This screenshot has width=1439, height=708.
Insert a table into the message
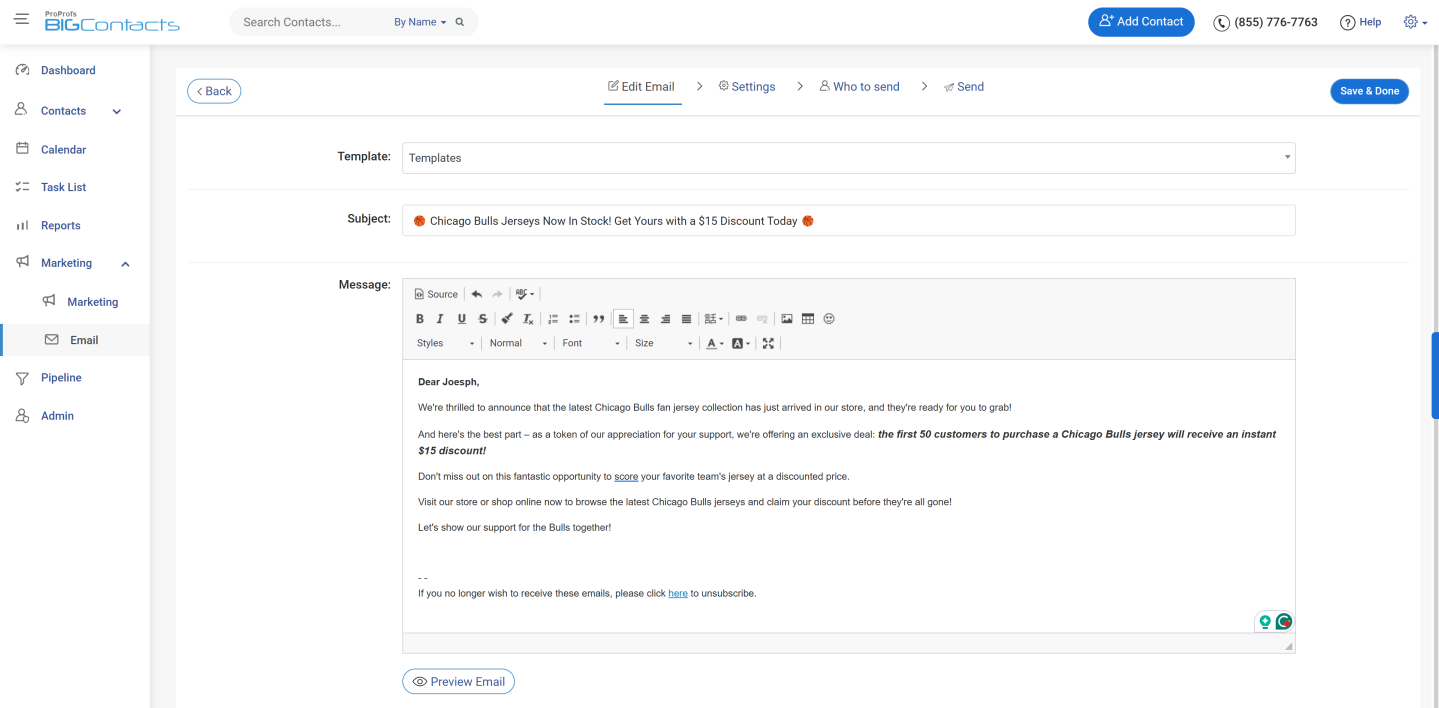(x=808, y=319)
